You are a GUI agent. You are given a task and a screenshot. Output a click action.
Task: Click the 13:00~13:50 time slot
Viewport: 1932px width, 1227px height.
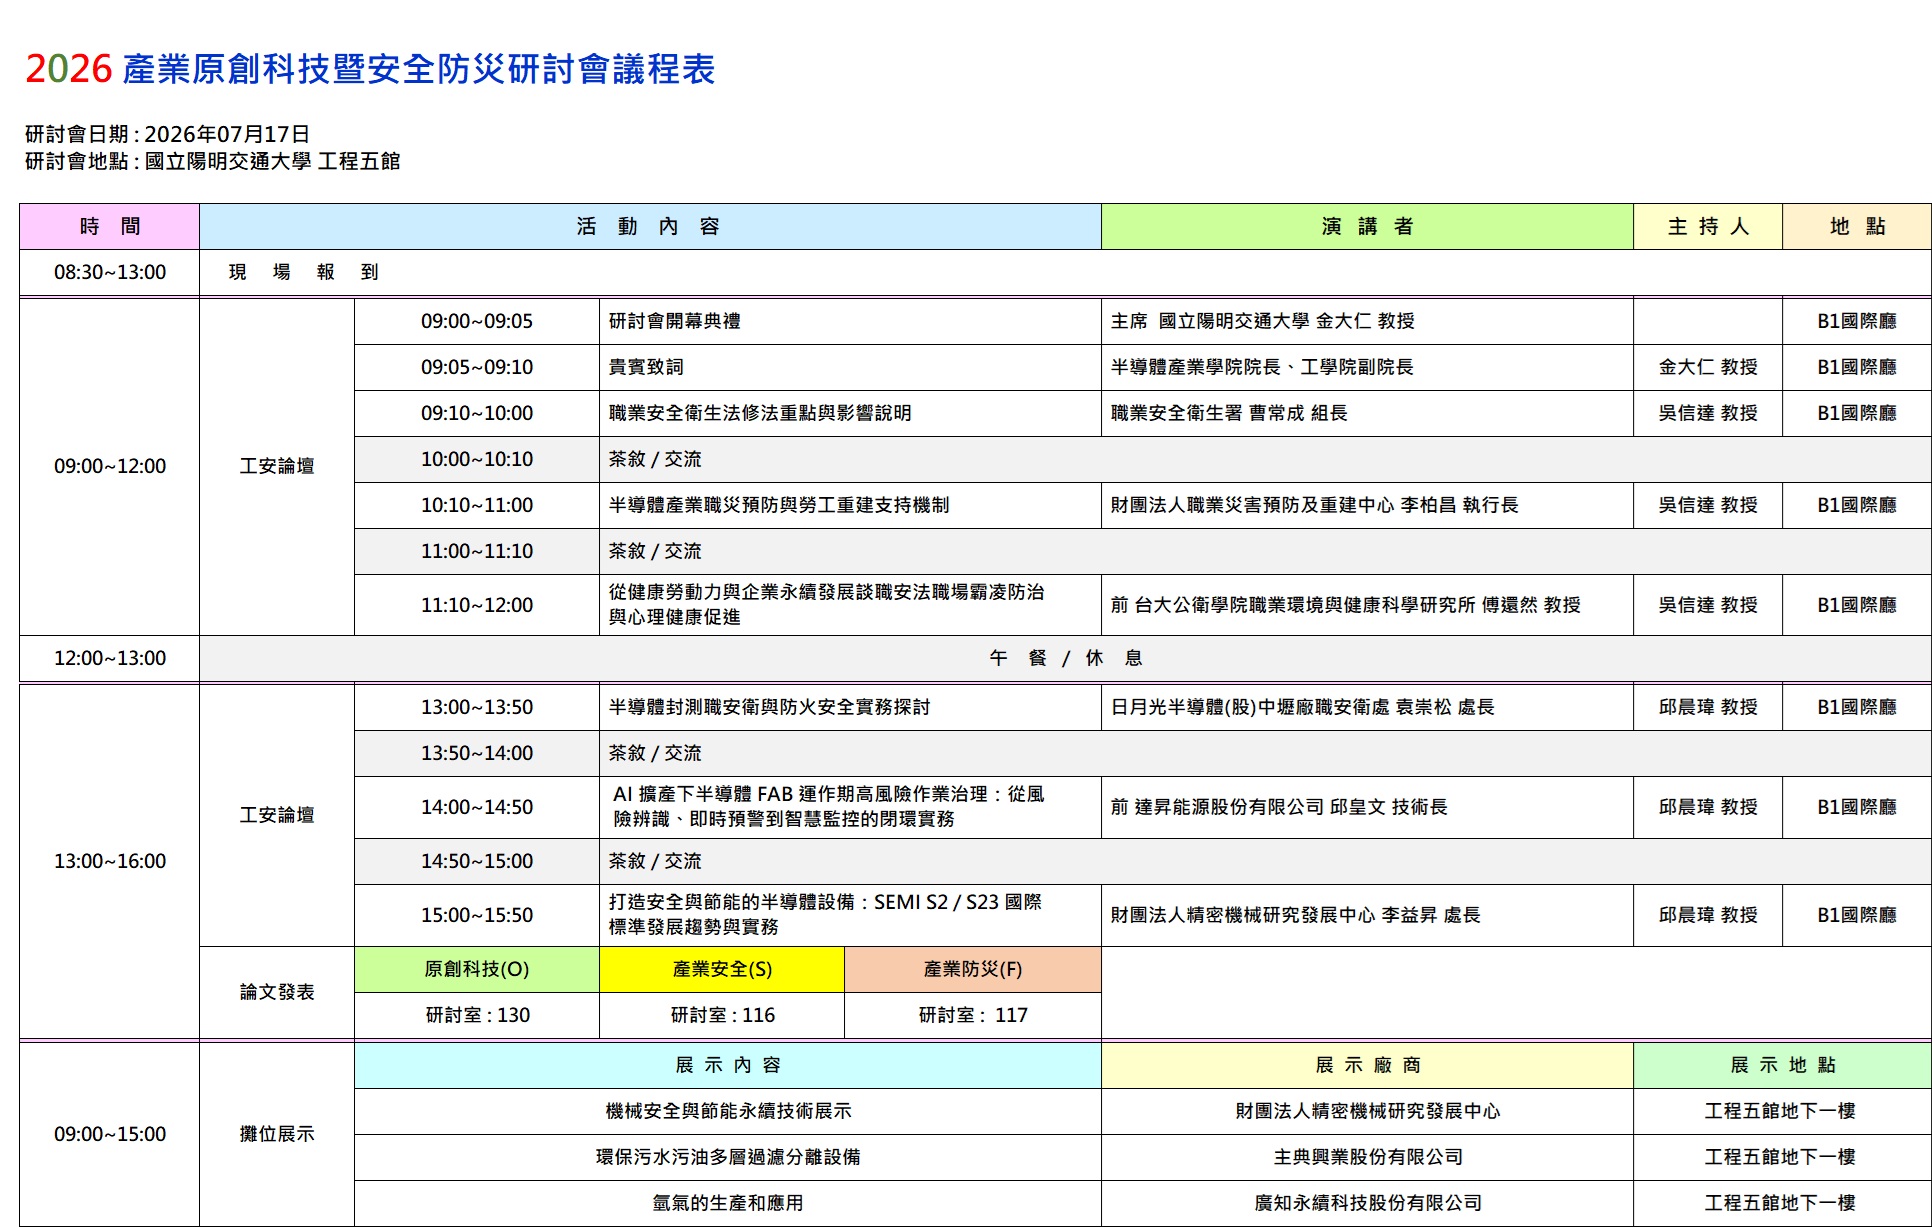tap(477, 707)
